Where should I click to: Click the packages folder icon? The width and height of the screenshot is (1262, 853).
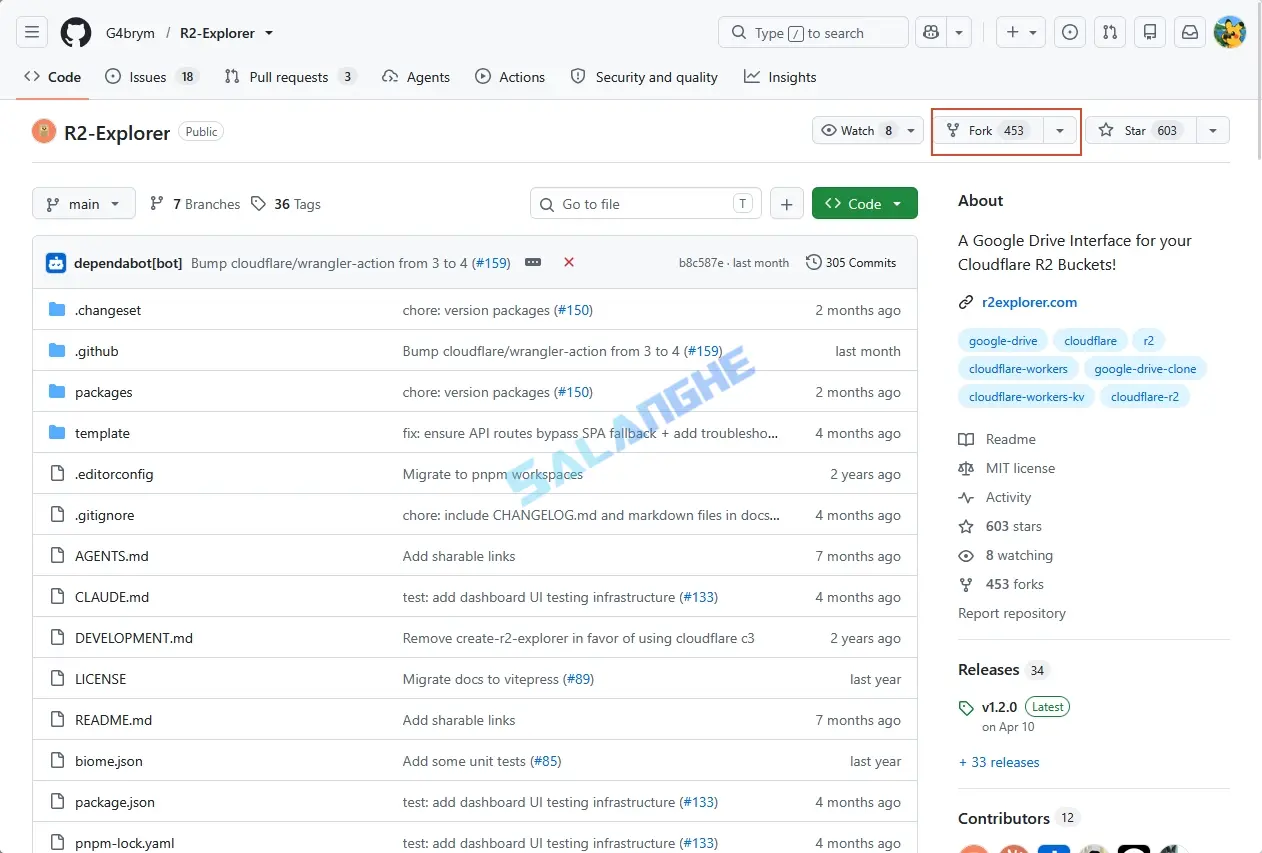click(57, 392)
